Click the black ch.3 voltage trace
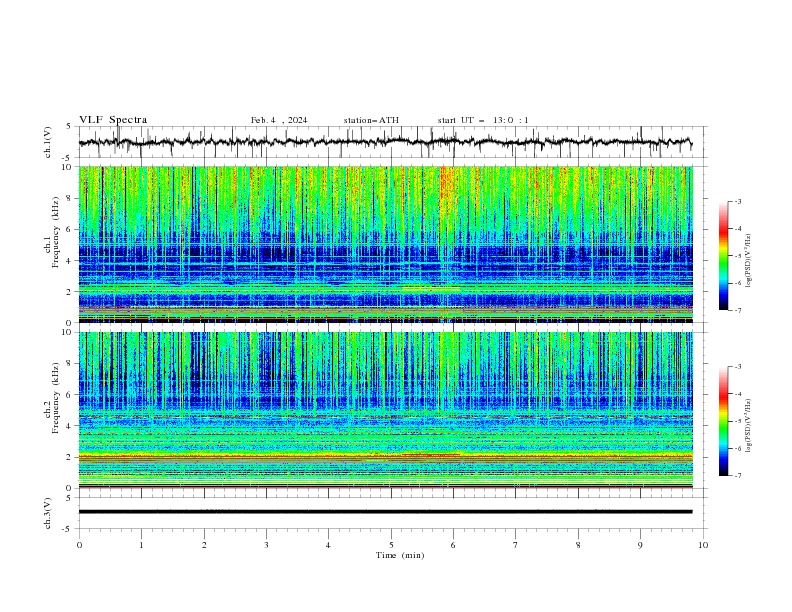 [x=385, y=512]
